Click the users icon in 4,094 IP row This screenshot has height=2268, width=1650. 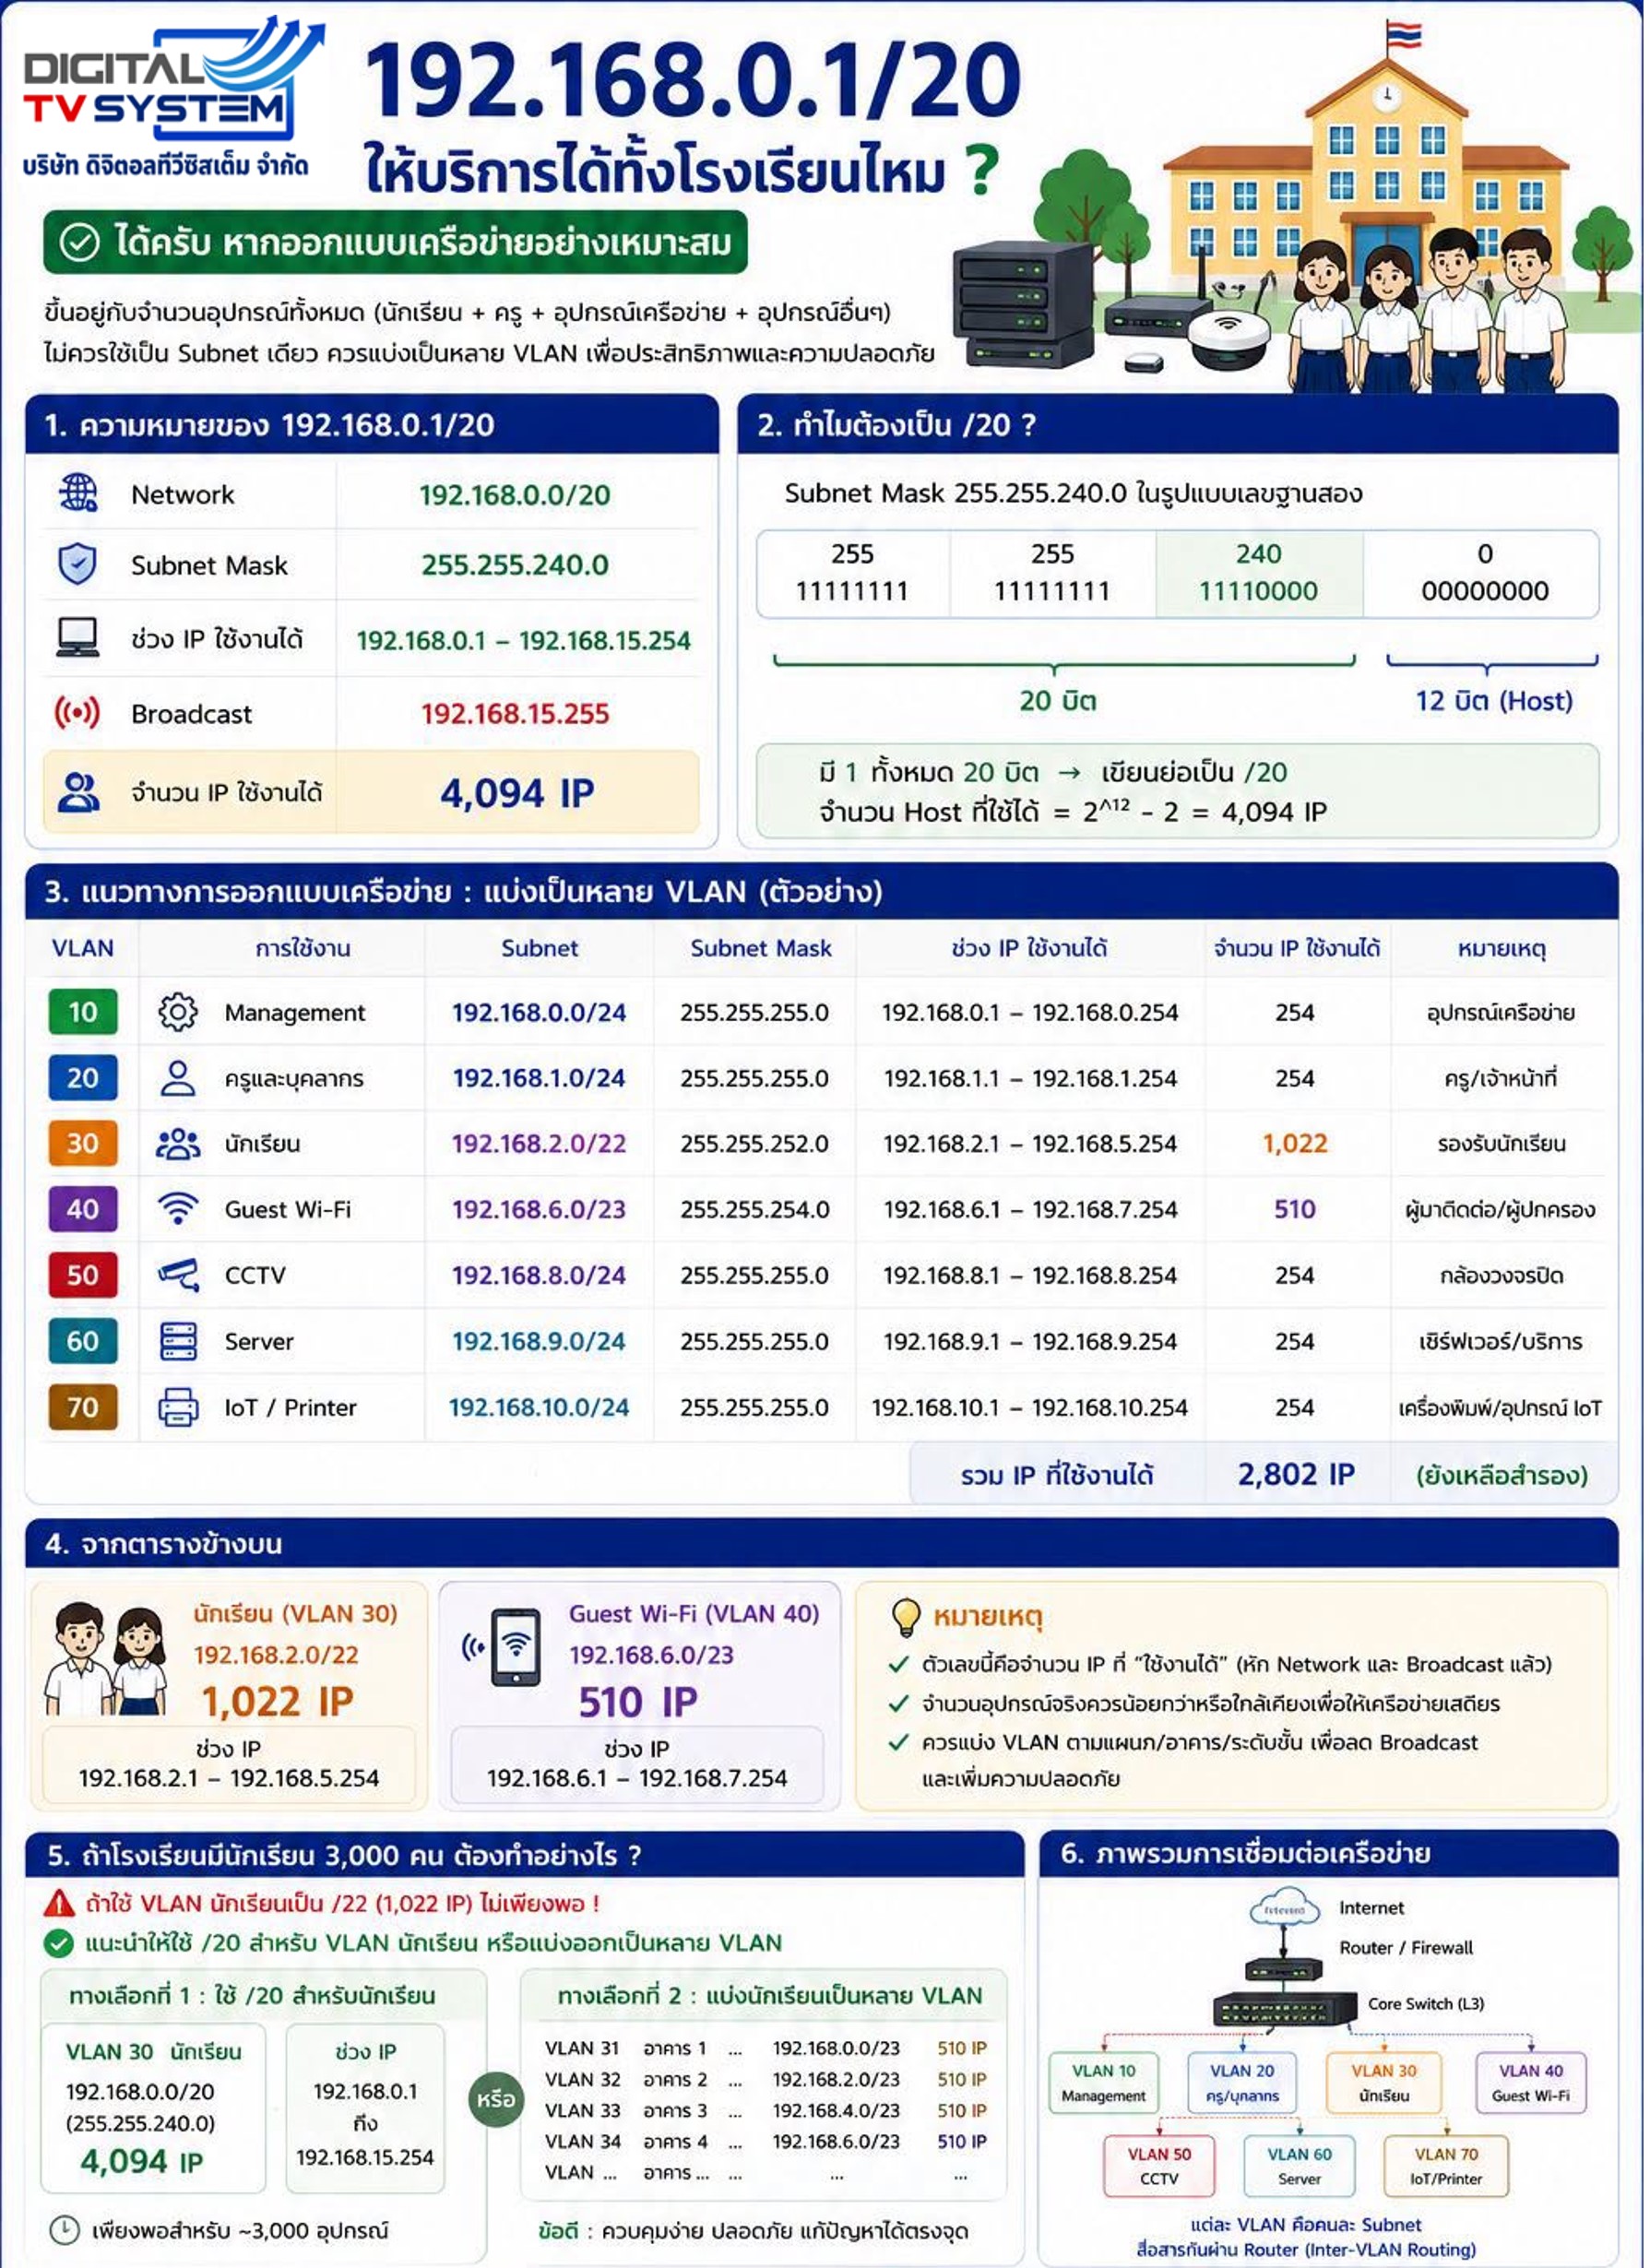(x=78, y=792)
